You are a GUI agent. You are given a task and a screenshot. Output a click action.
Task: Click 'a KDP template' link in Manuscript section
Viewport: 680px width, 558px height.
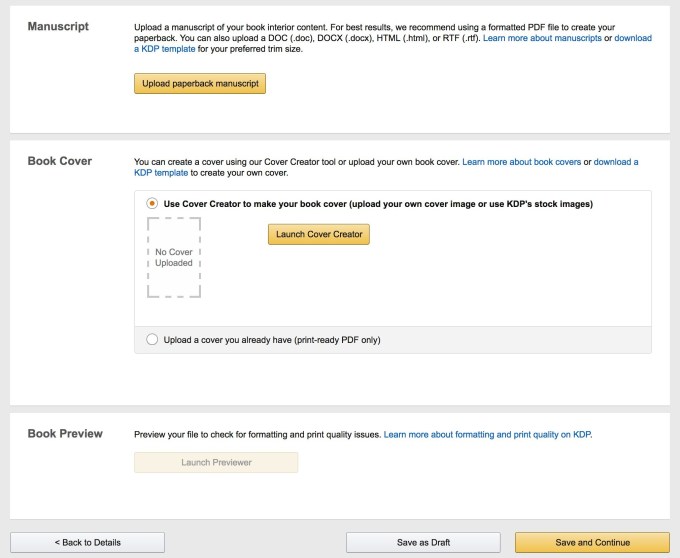click(165, 49)
